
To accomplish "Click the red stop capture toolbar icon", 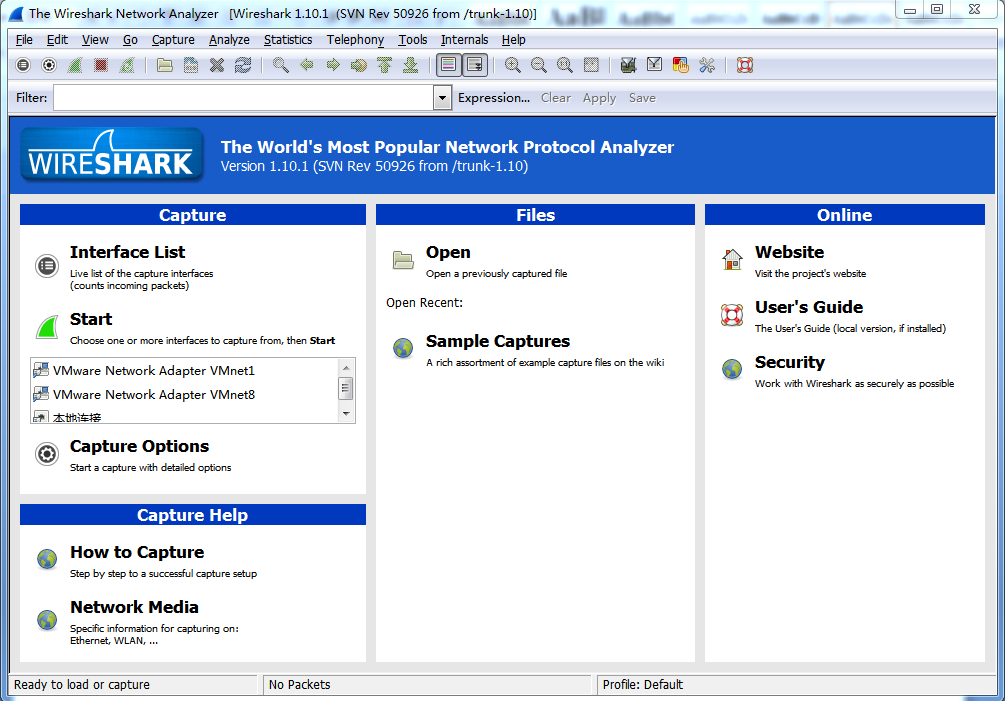I will [x=101, y=65].
